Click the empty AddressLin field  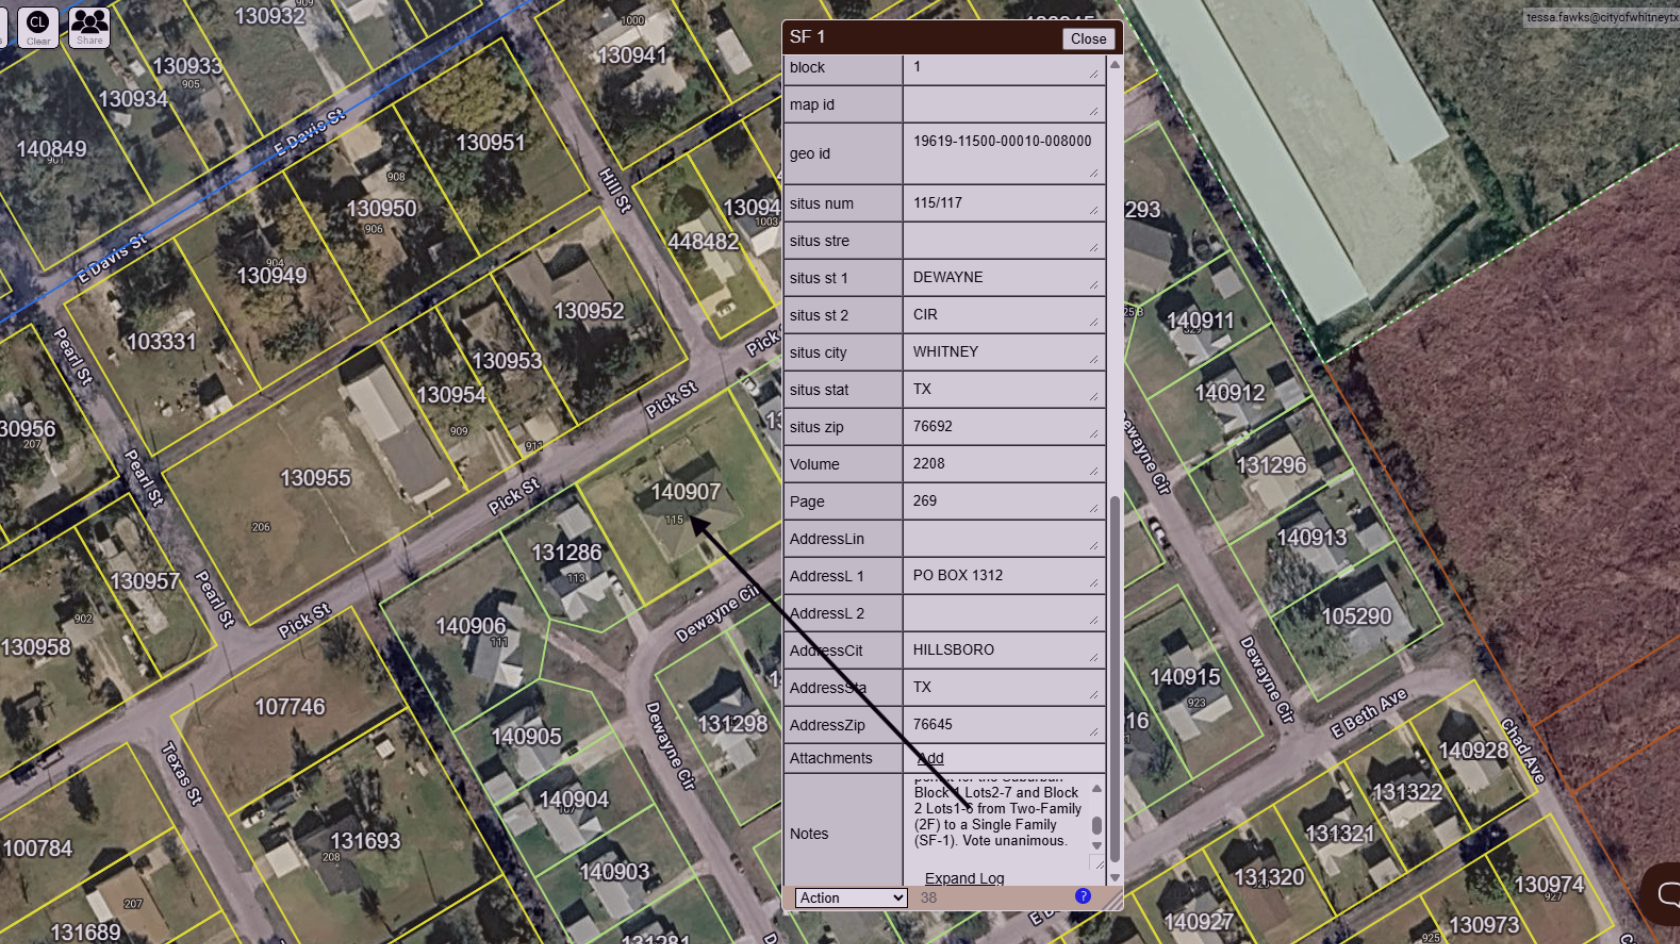coord(1004,539)
